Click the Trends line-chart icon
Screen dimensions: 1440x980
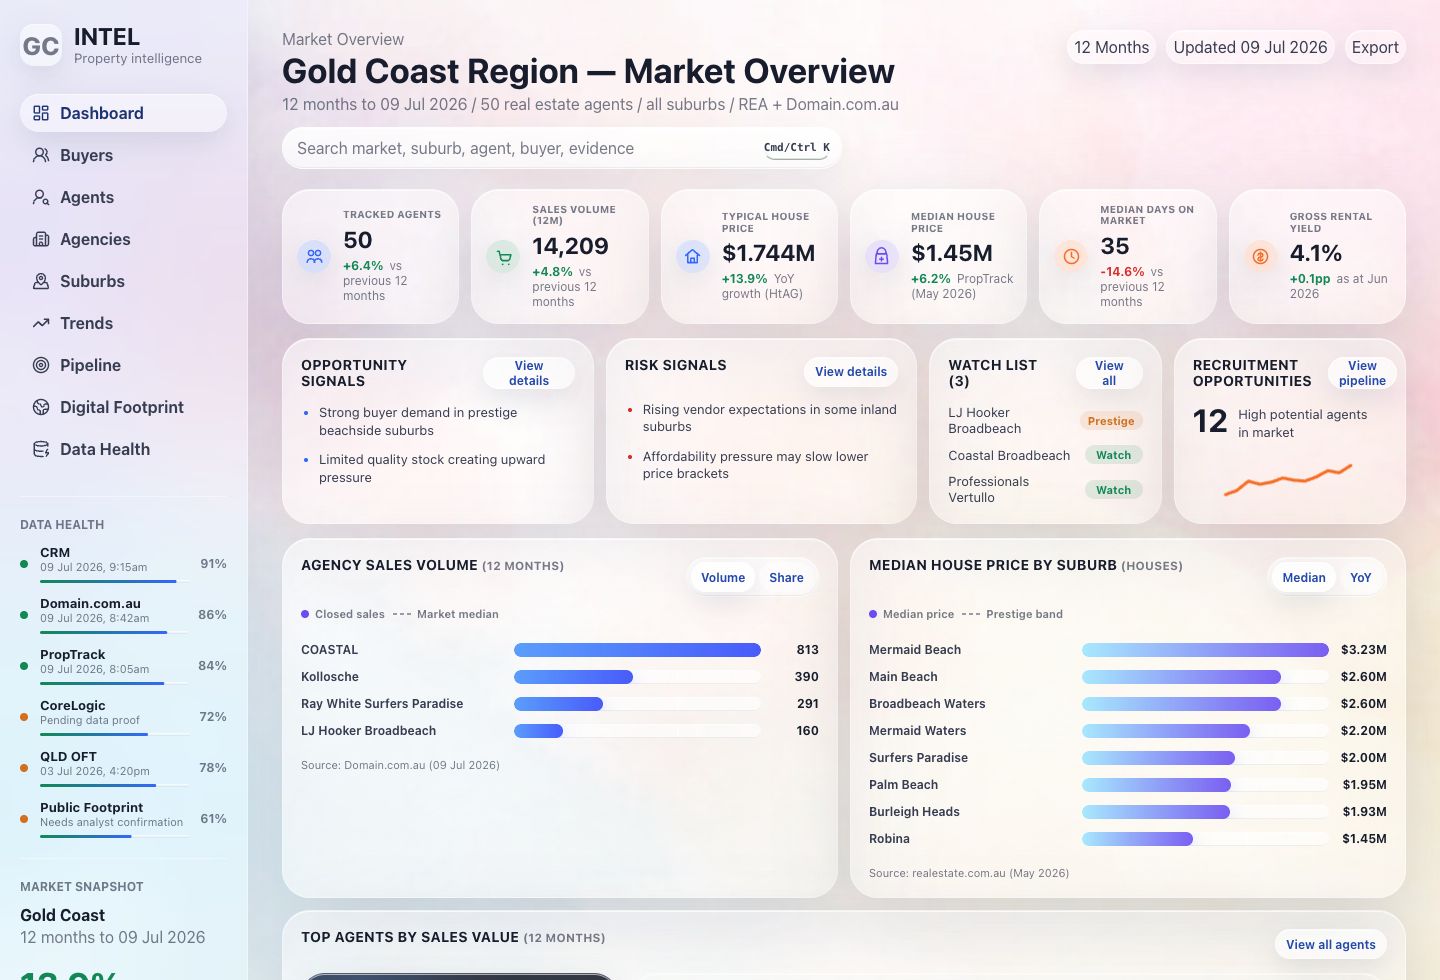click(41, 323)
